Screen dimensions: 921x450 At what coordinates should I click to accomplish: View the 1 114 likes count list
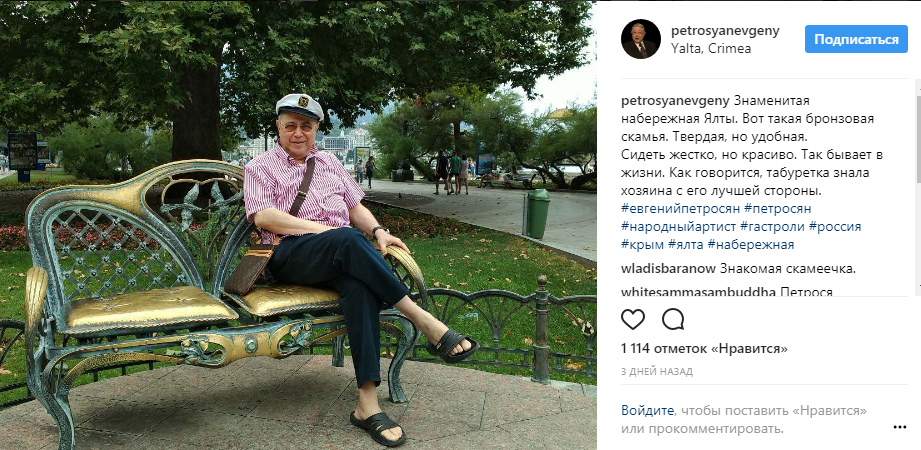click(x=704, y=349)
